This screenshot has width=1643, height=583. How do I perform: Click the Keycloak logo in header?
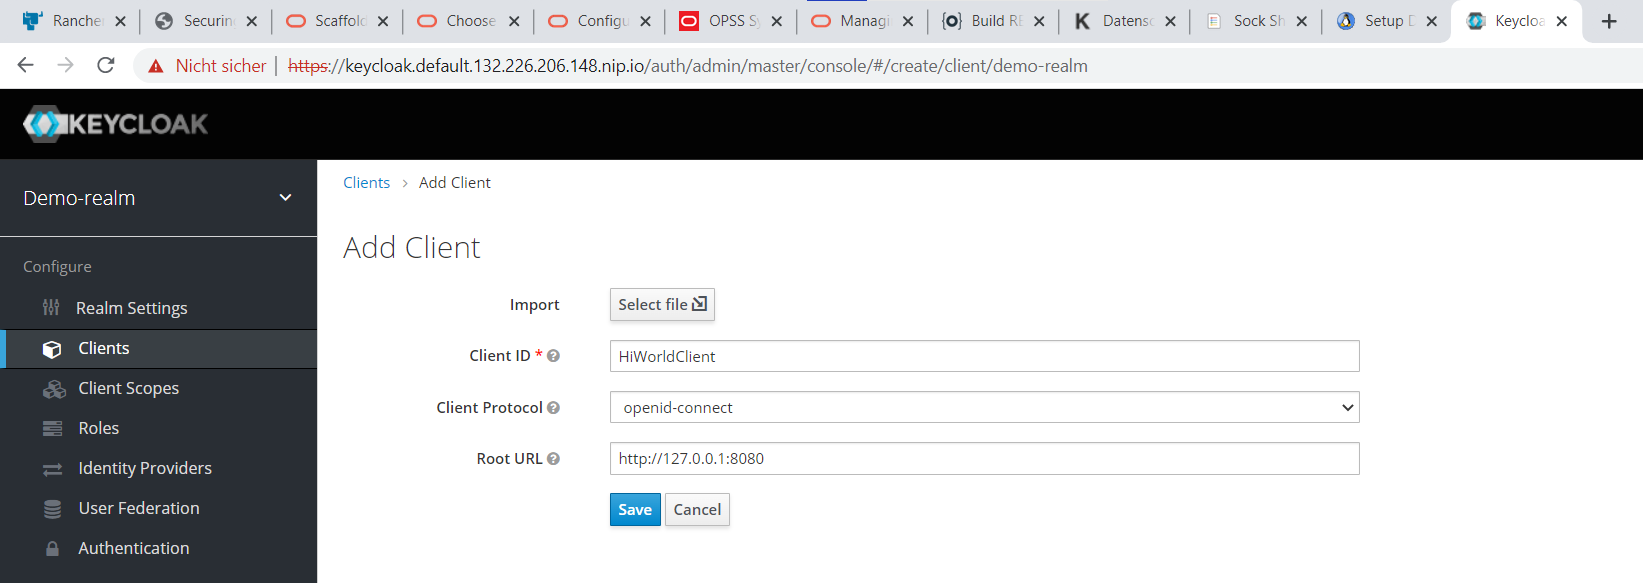(115, 124)
